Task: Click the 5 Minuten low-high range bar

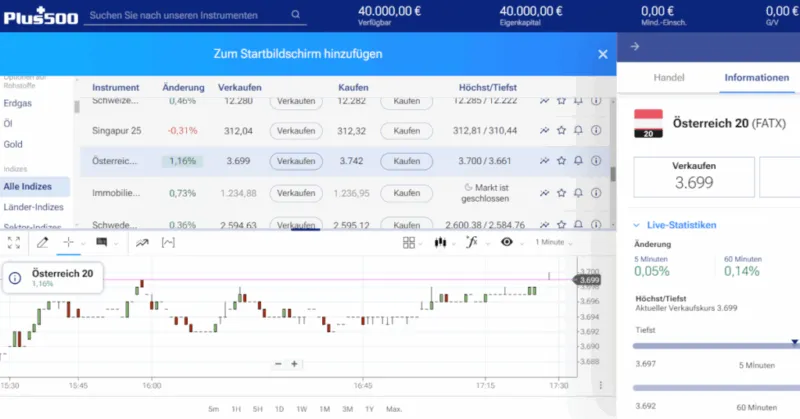Action: click(x=715, y=346)
